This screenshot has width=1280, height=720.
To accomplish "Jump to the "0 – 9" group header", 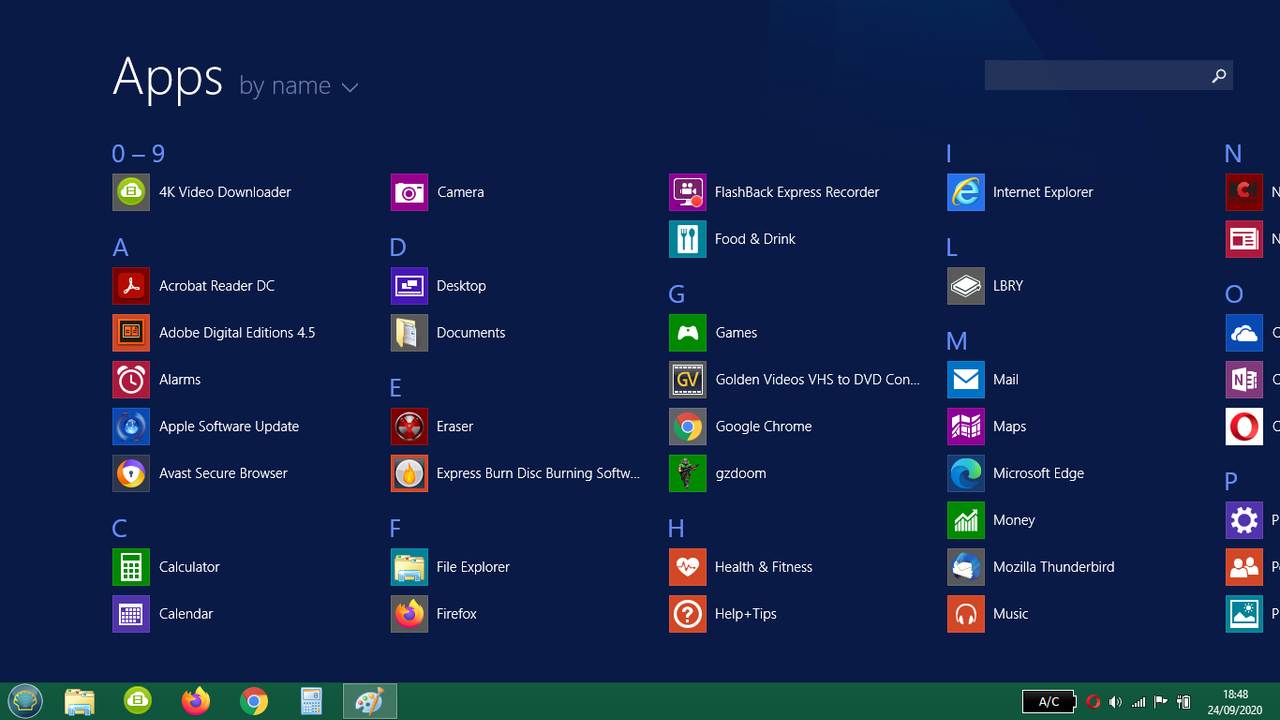I will point(138,154).
